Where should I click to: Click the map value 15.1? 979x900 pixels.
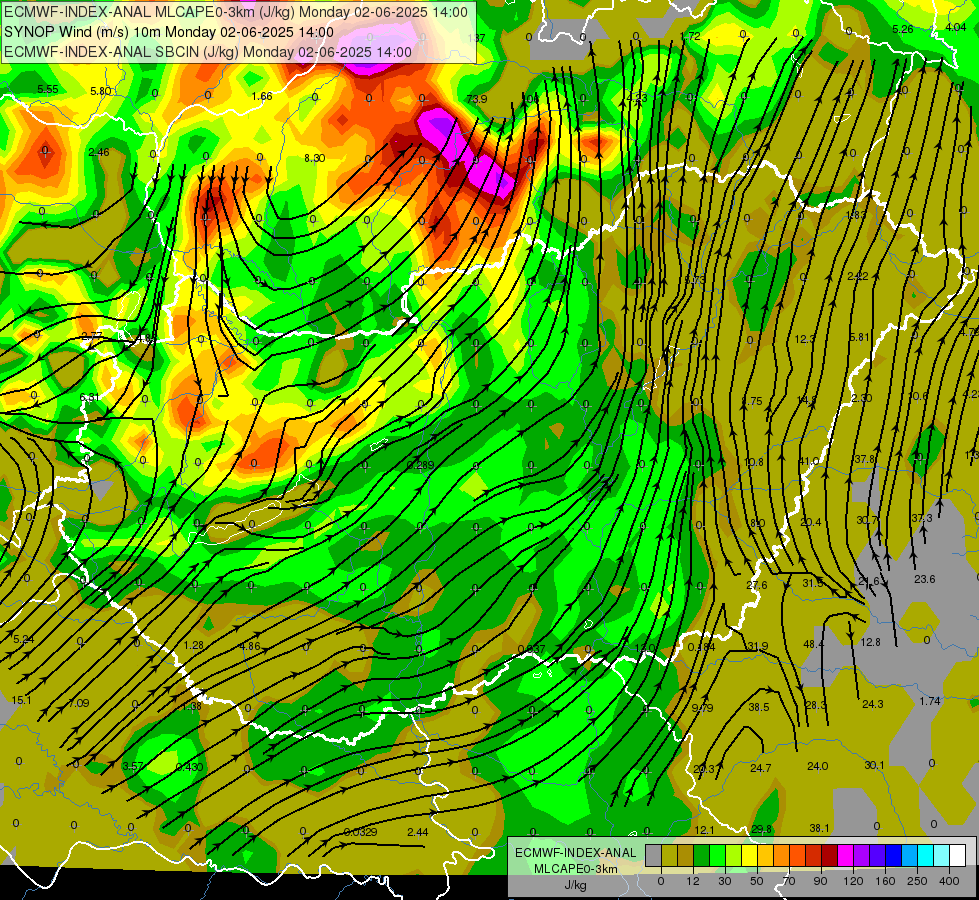pyautogui.click(x=21, y=700)
